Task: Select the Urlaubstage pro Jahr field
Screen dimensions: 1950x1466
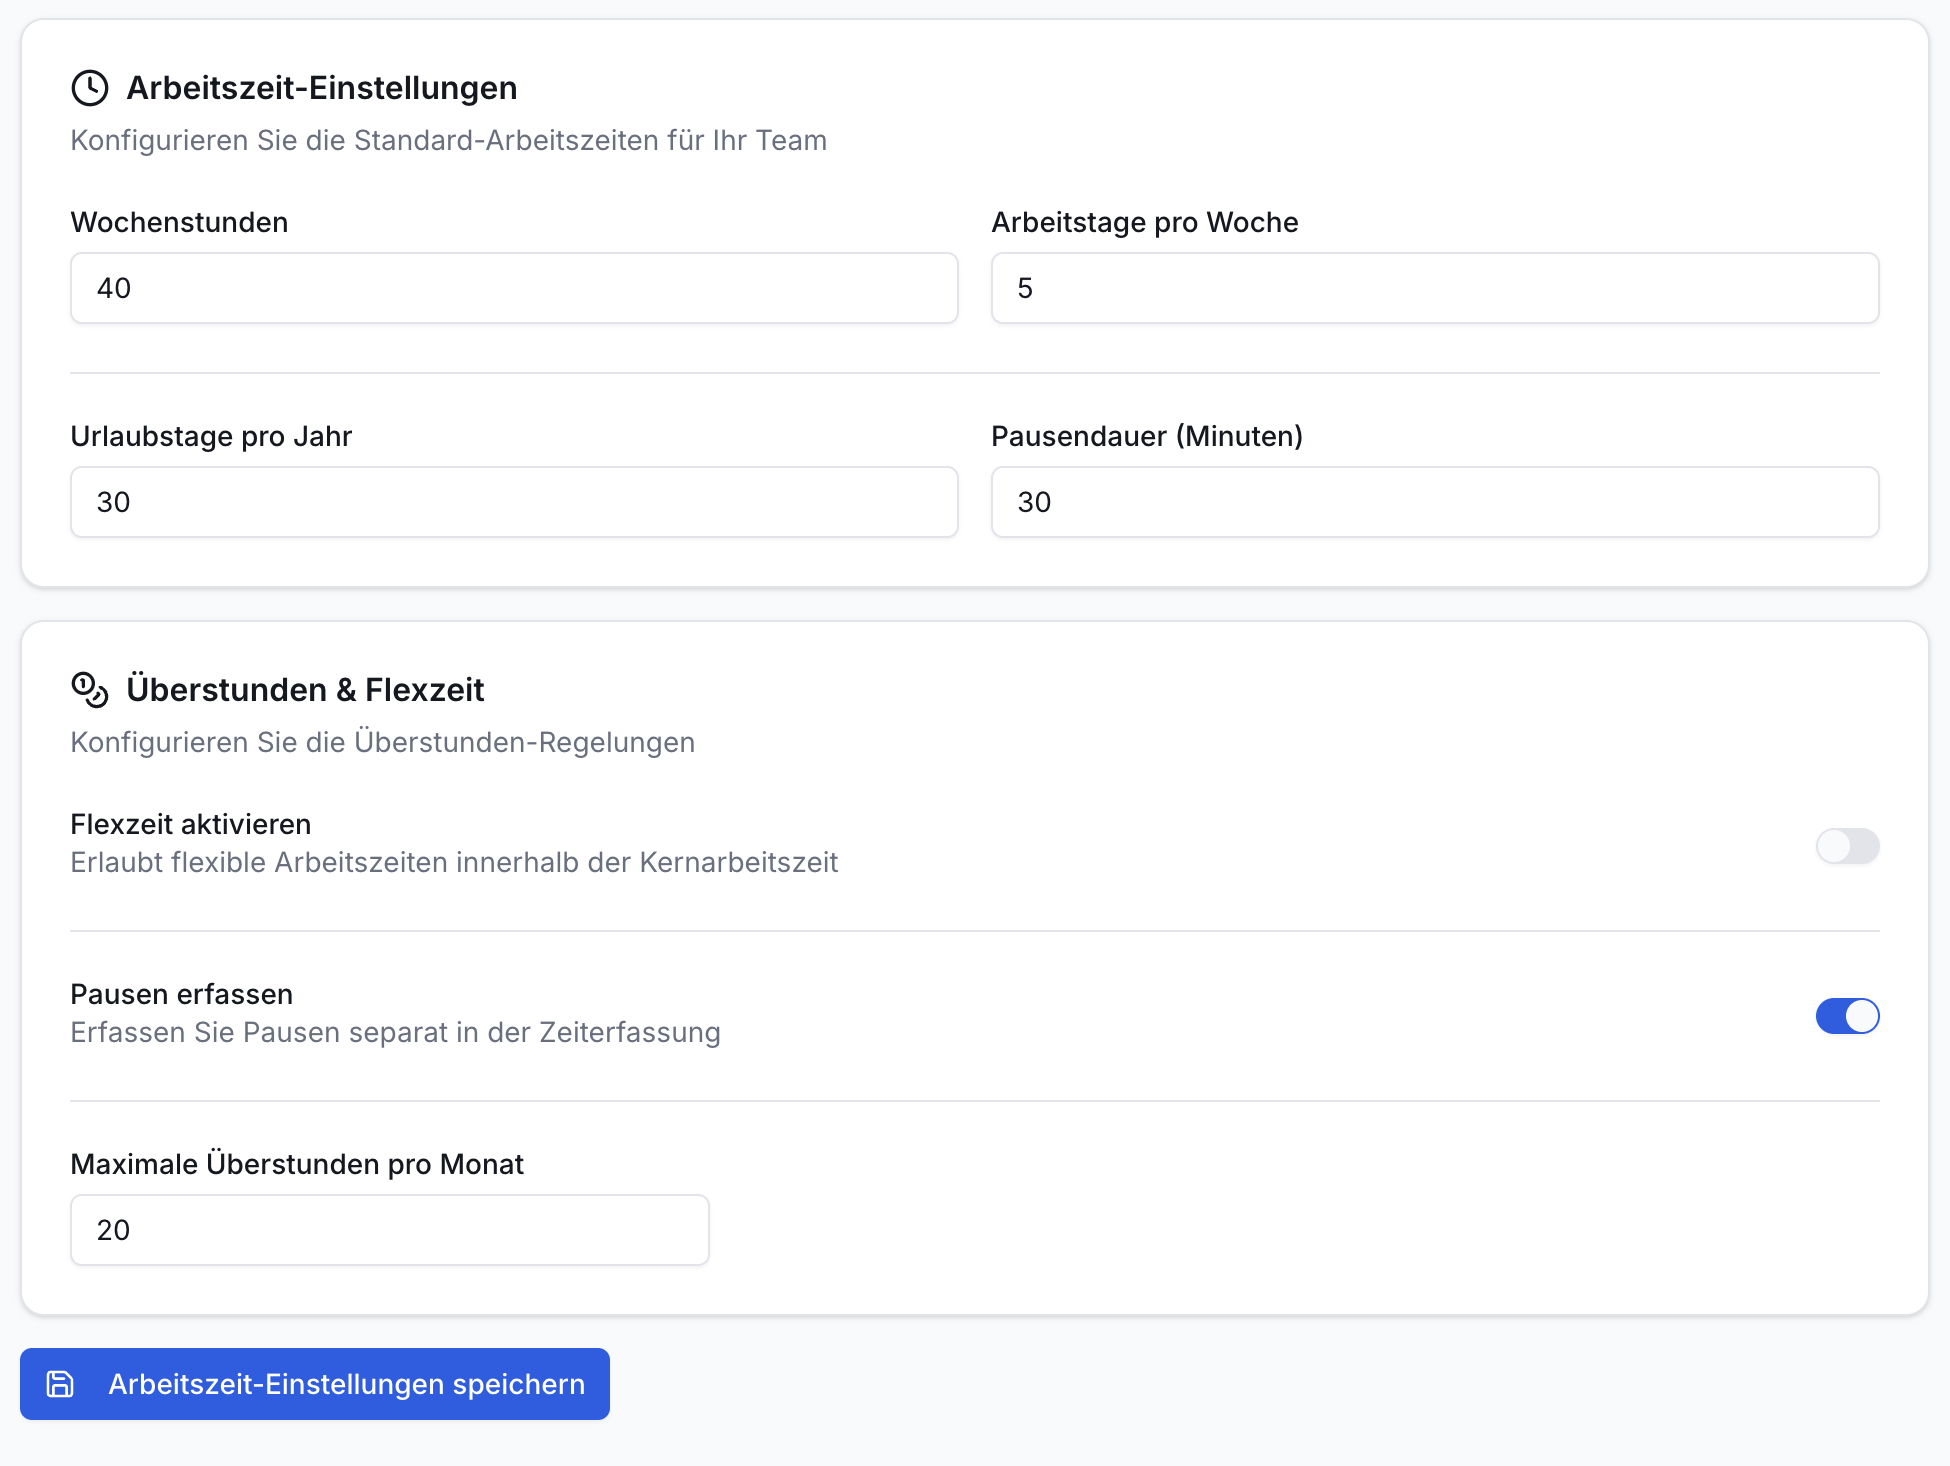Action: tap(514, 502)
